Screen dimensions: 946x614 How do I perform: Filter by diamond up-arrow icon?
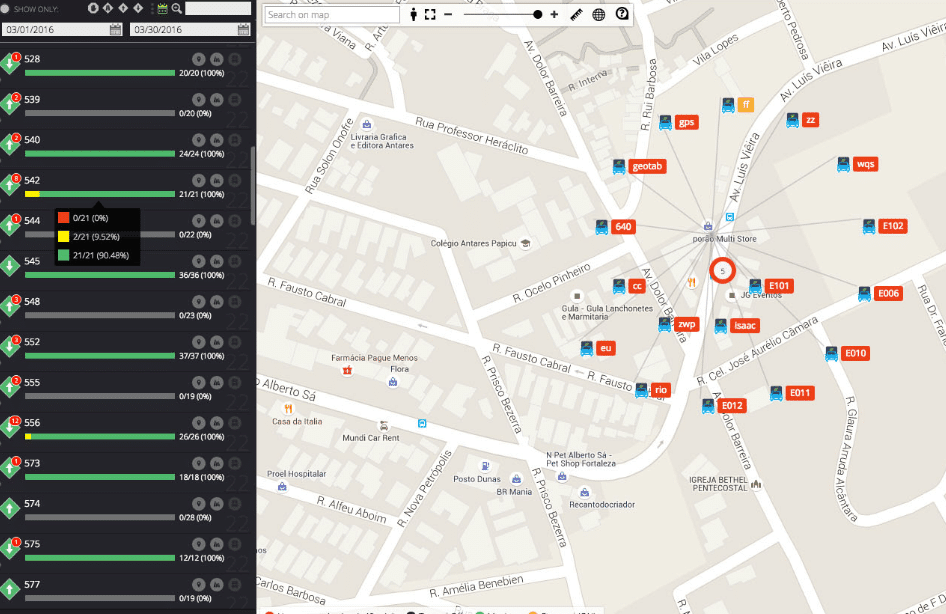click(123, 8)
